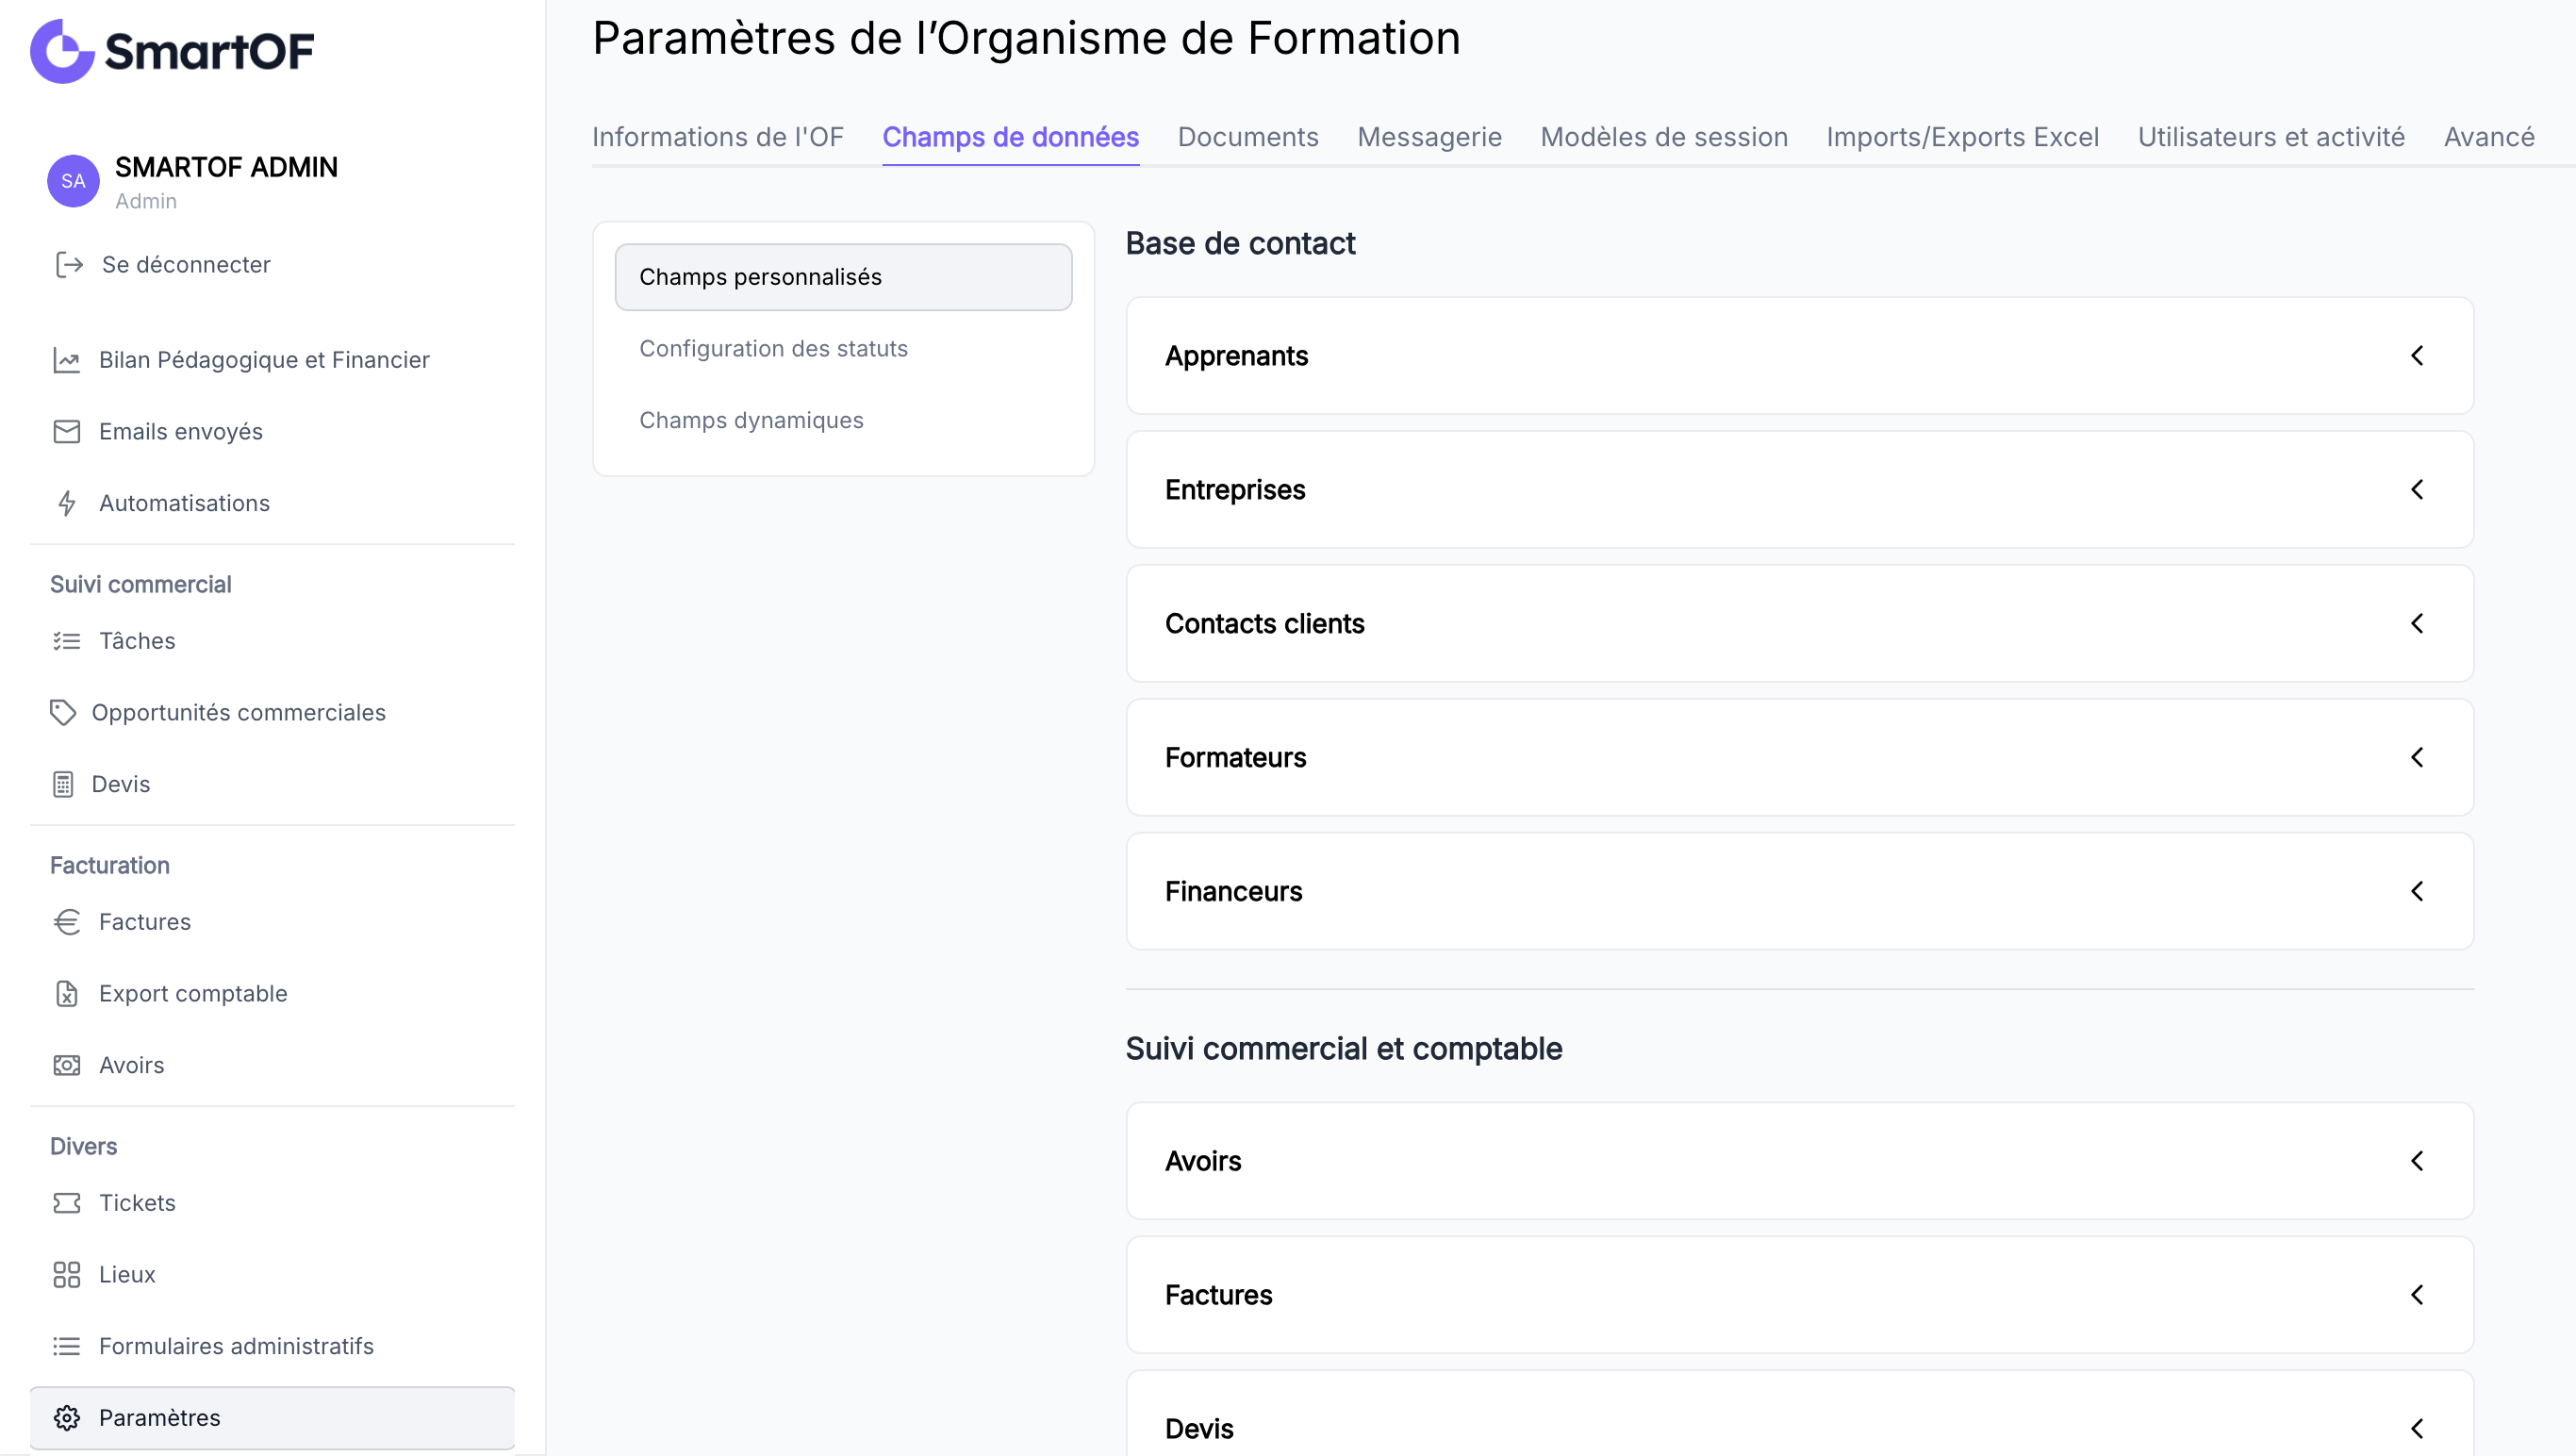Viewport: 2576px width, 1456px height.
Task: Open the Avancé tab
Action: point(2489,137)
